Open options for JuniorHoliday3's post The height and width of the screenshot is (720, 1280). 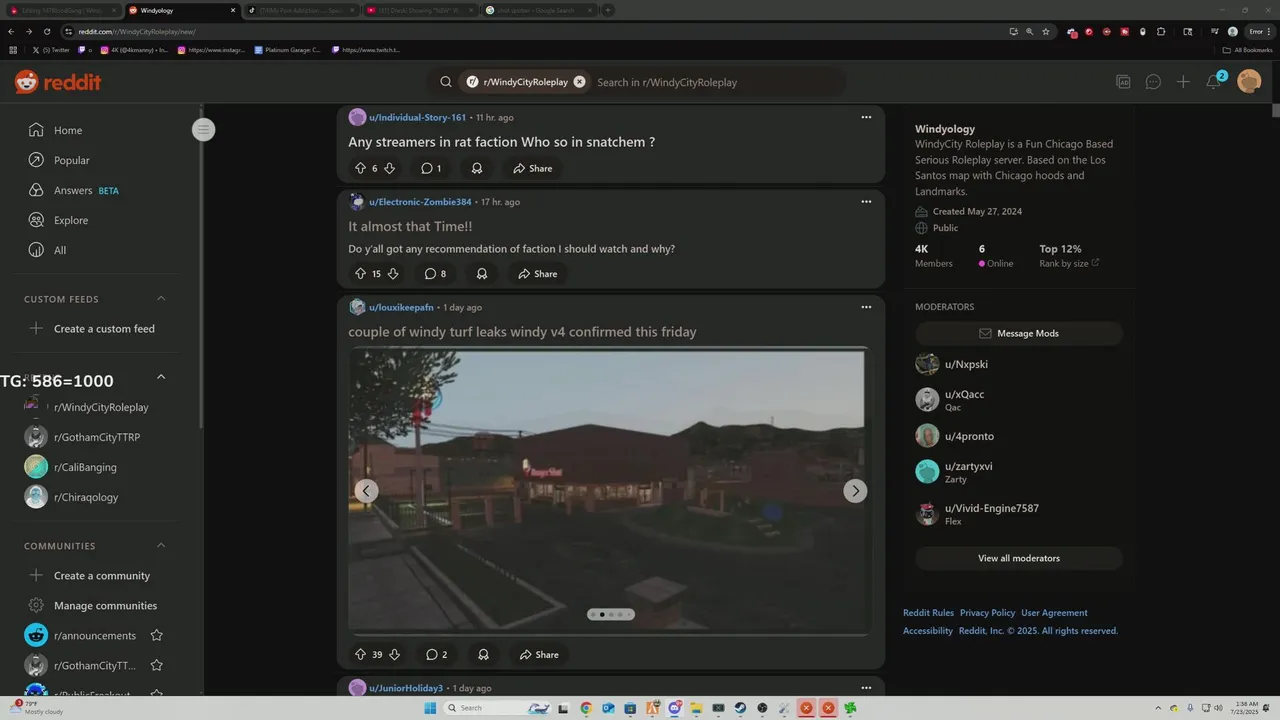(x=866, y=688)
